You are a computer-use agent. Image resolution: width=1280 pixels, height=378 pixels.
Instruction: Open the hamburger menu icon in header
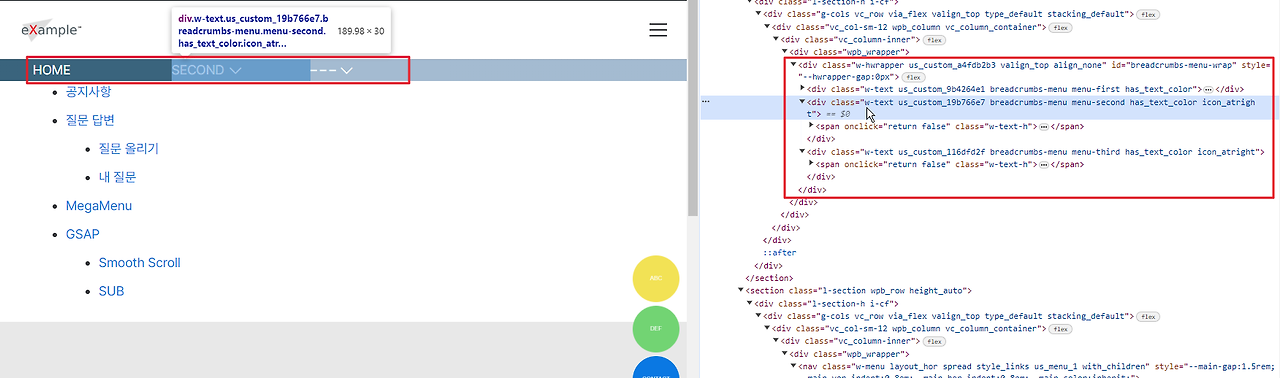click(658, 31)
